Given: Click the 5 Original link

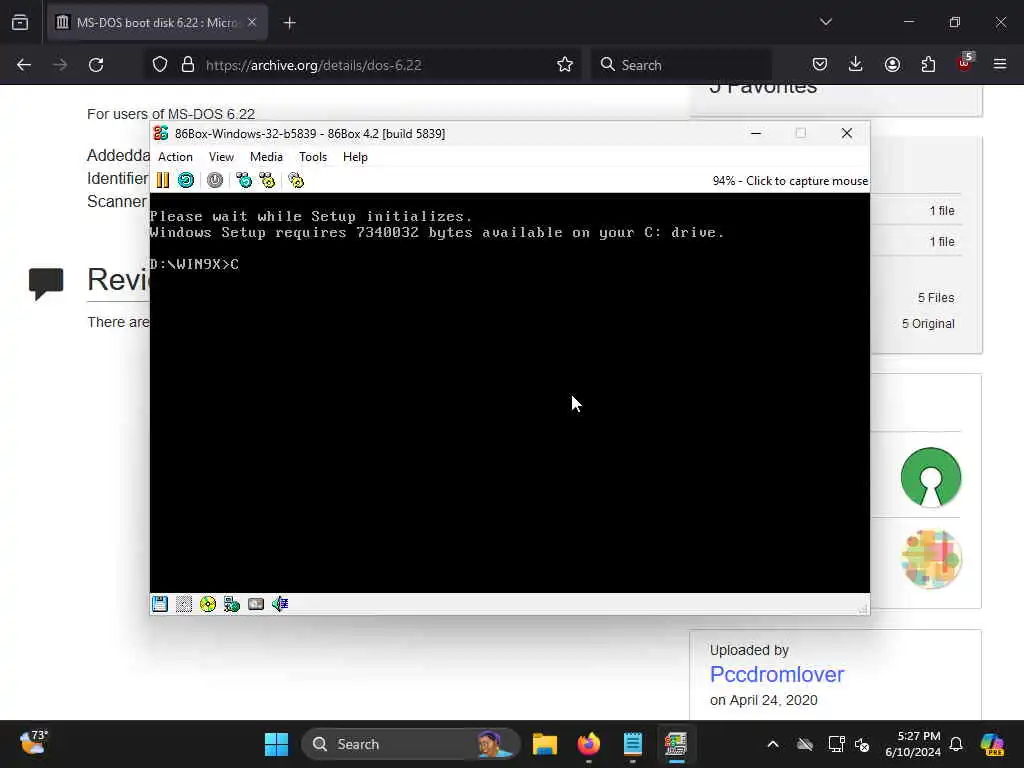Looking at the screenshot, I should 928,324.
